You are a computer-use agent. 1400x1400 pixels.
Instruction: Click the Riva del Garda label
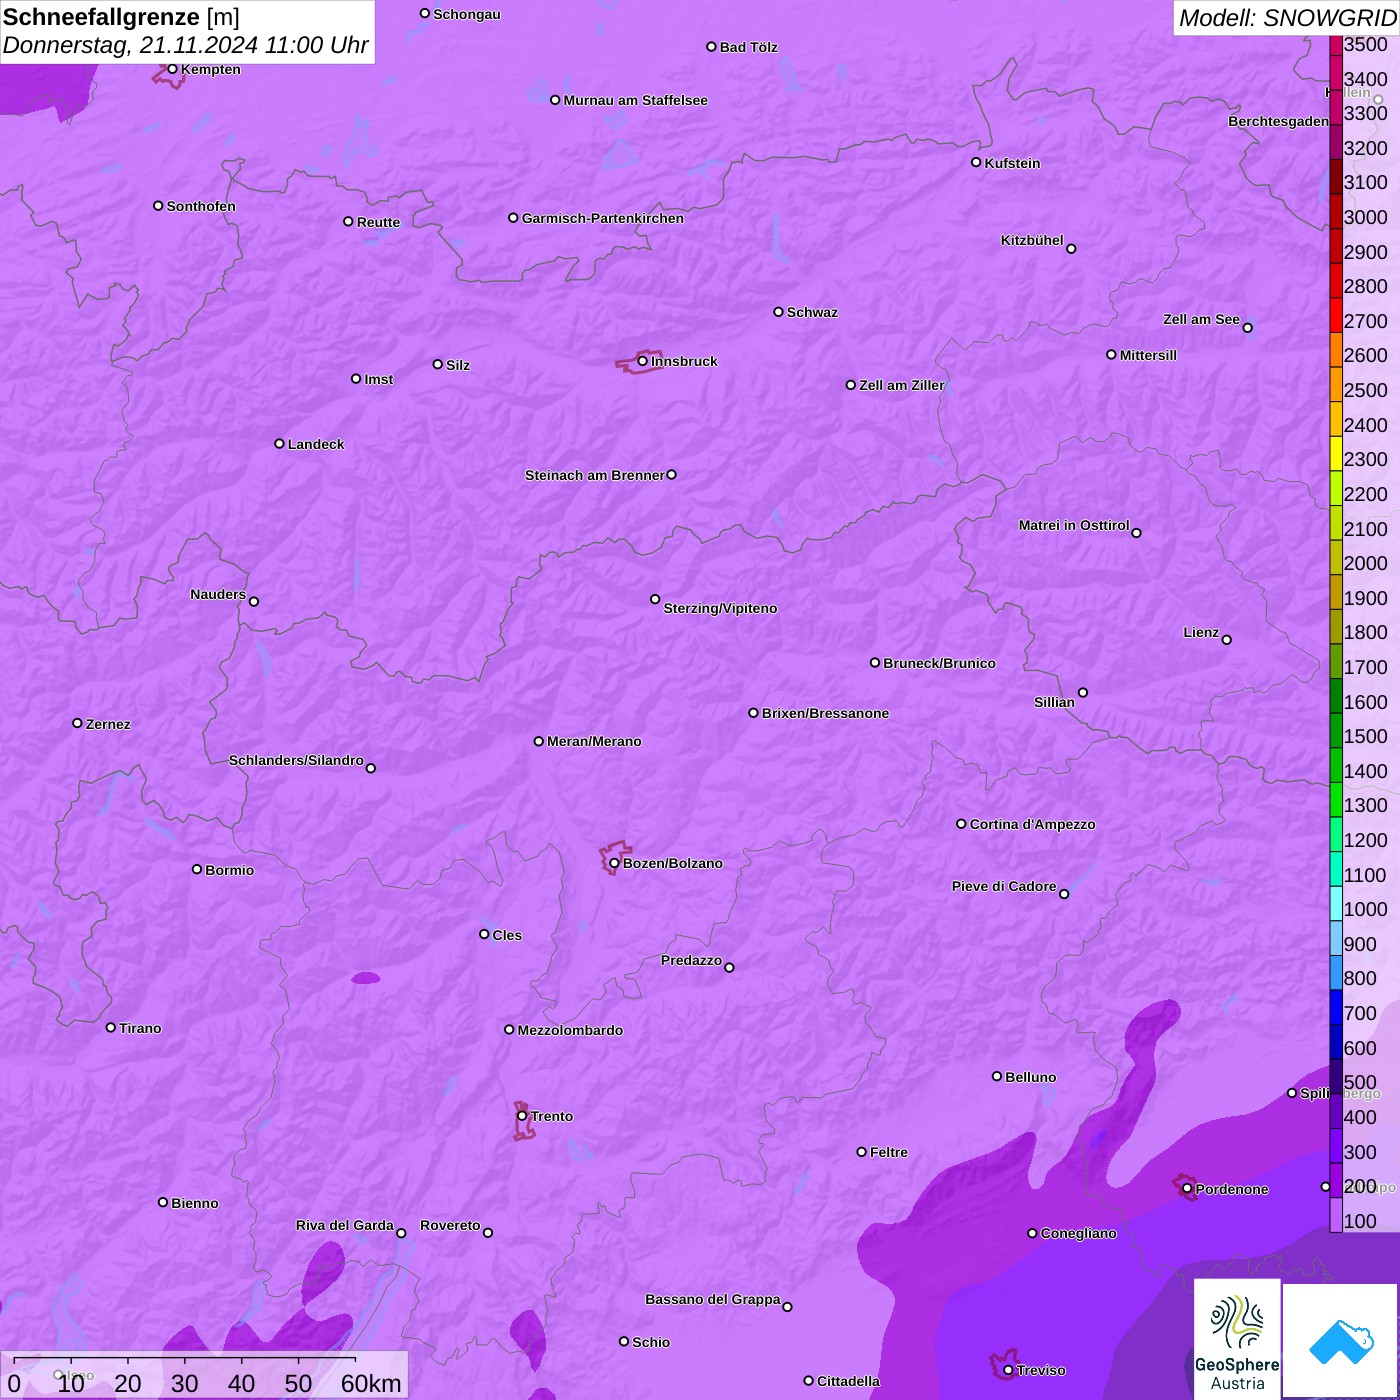[345, 1225]
